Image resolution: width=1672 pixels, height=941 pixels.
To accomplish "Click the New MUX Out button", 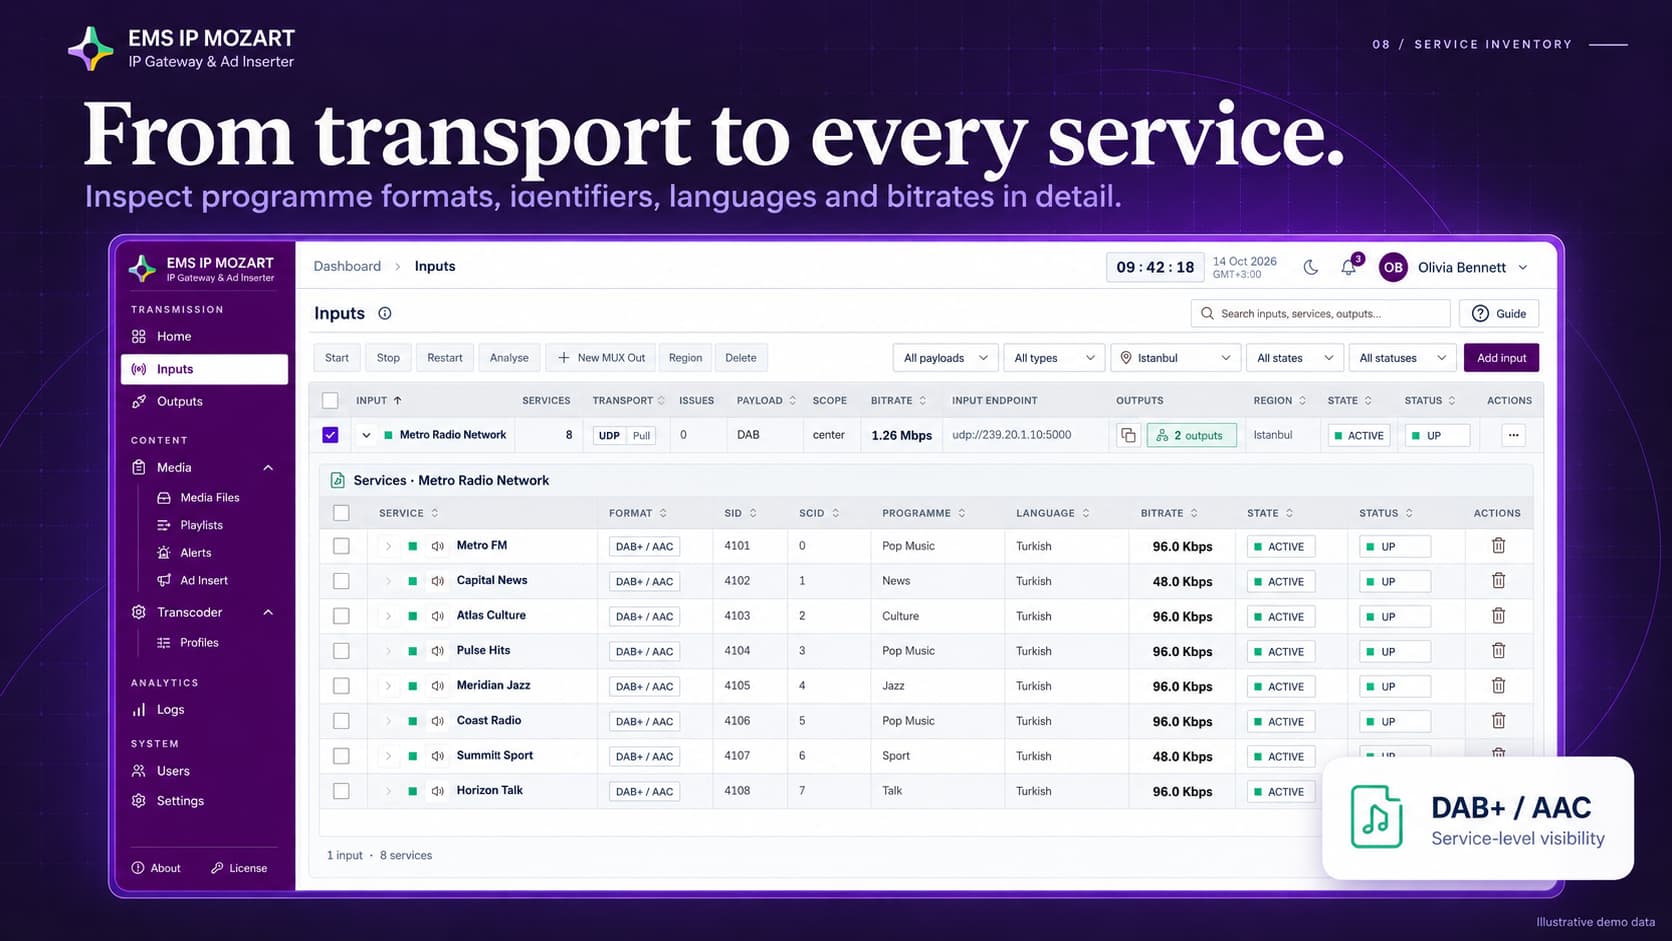I will 601,358.
